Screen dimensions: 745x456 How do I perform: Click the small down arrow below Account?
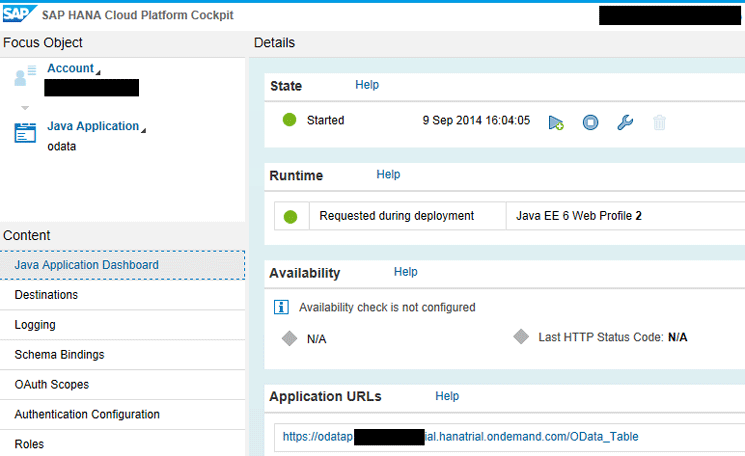tap(25, 108)
